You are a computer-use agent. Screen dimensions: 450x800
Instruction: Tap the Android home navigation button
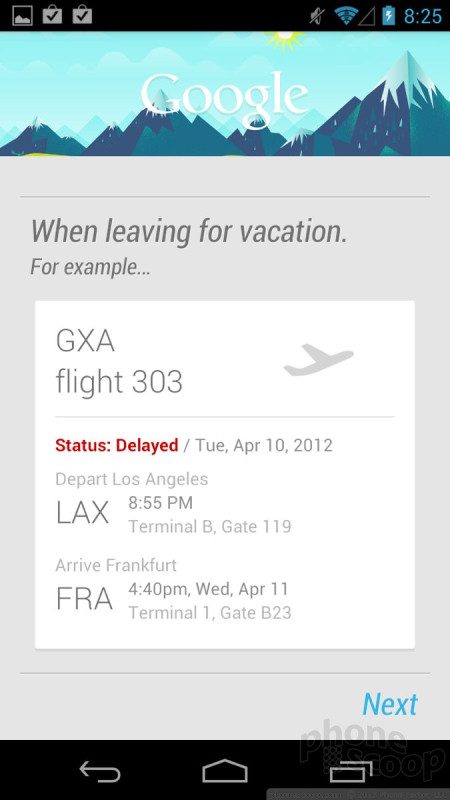click(224, 771)
